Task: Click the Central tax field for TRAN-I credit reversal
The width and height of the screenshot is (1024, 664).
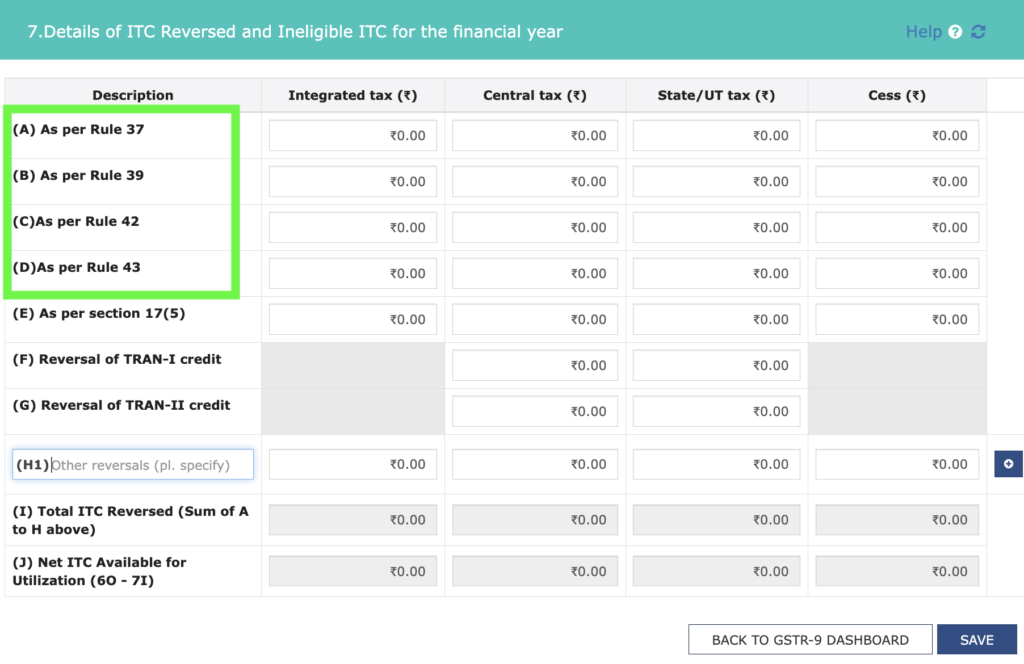Action: [x=534, y=365]
